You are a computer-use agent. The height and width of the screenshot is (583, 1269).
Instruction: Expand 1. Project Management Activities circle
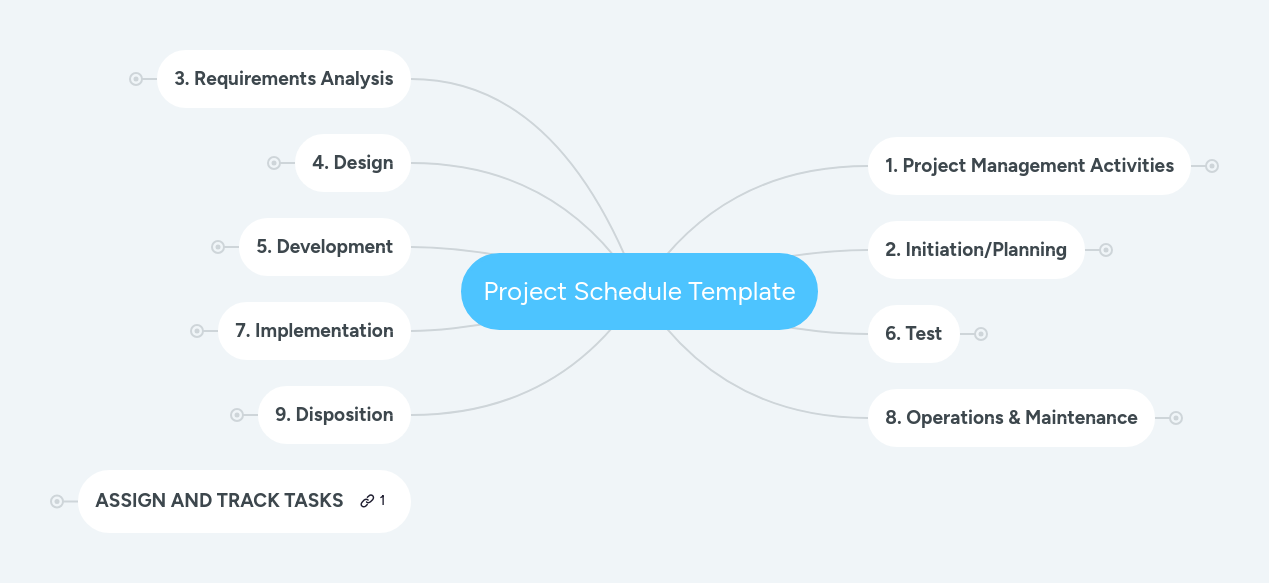coord(1212,166)
